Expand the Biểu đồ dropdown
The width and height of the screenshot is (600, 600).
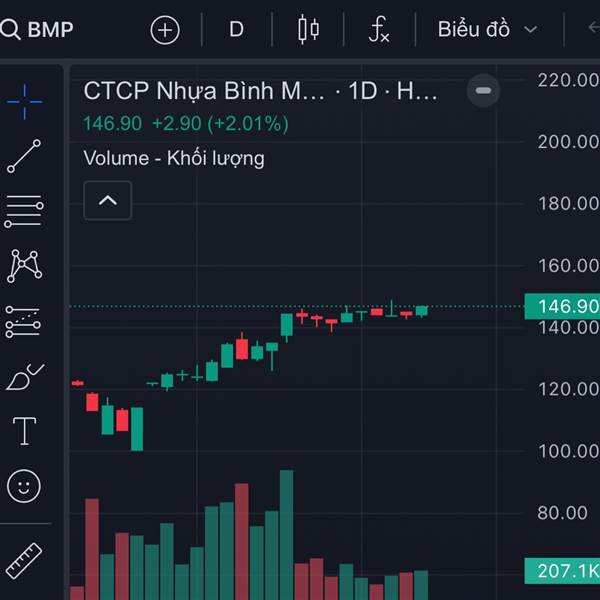[488, 29]
